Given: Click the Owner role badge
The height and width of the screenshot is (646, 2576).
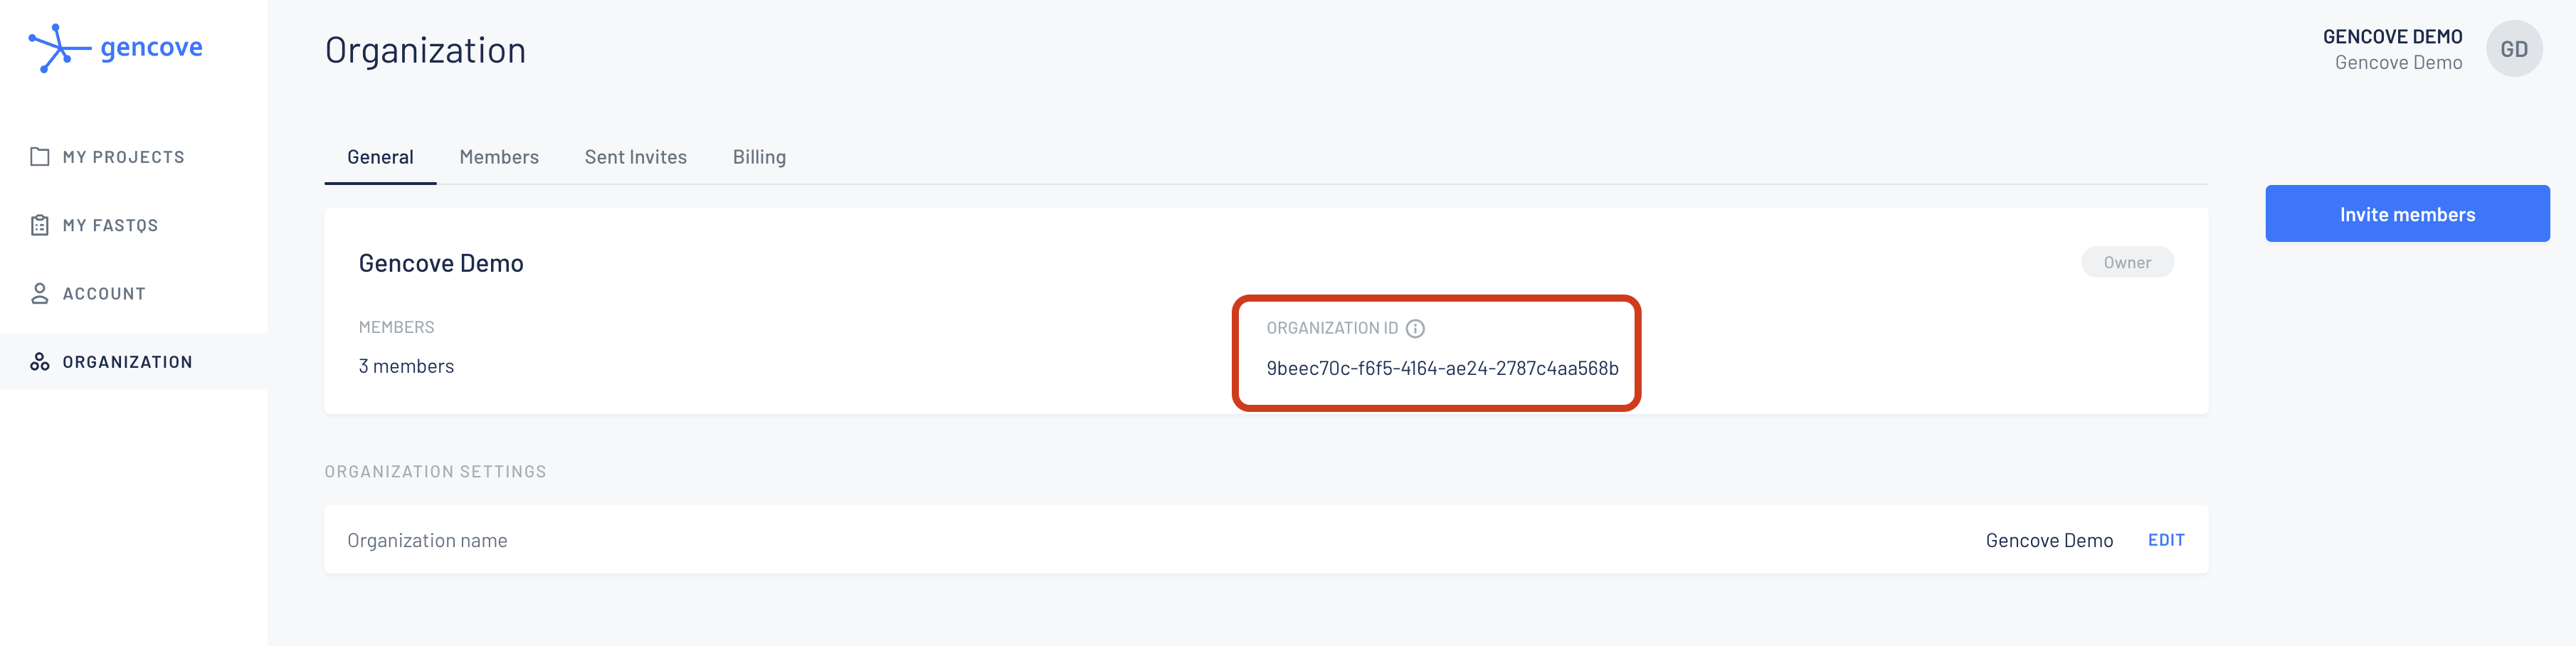Looking at the screenshot, I should 2127,262.
